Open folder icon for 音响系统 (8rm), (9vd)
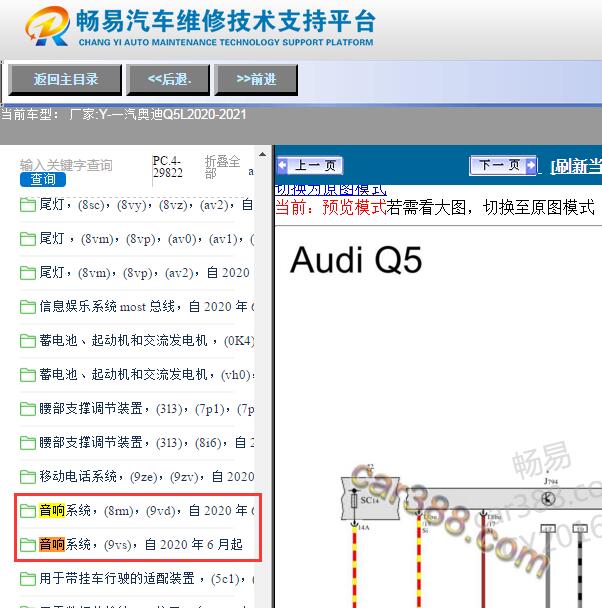 coord(28,511)
